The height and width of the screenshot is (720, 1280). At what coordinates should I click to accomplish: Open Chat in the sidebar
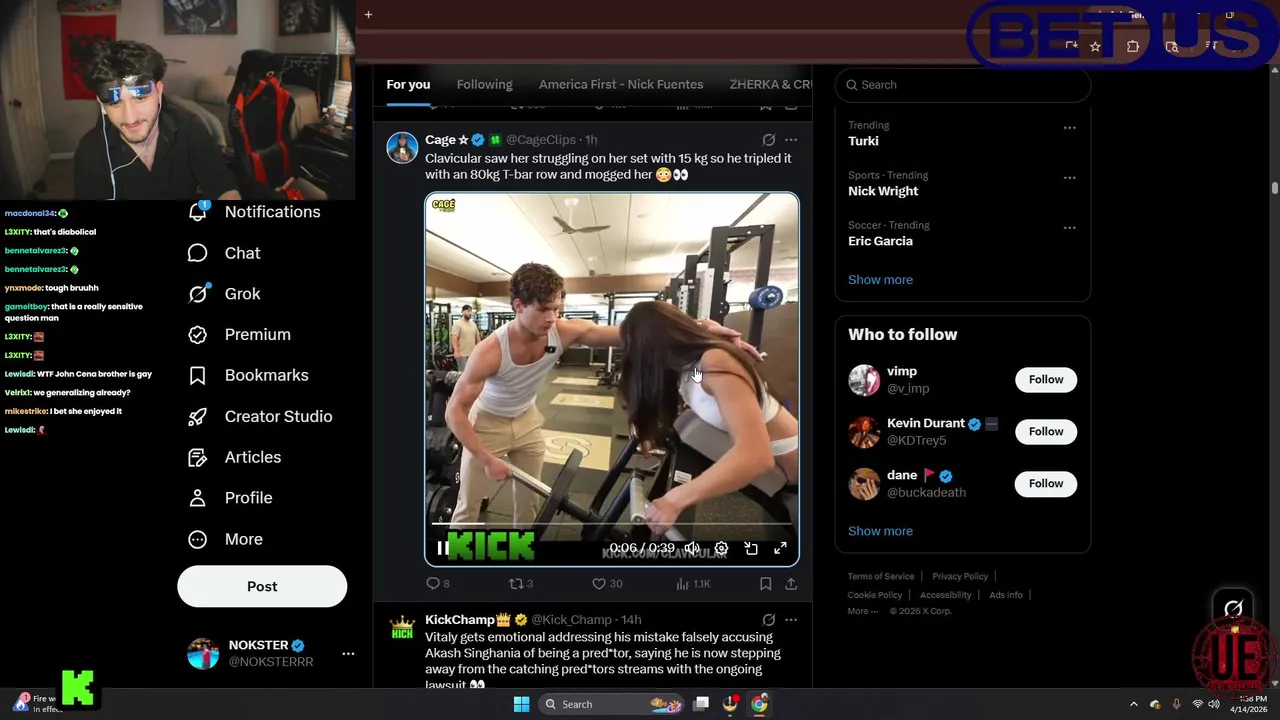click(x=224, y=253)
